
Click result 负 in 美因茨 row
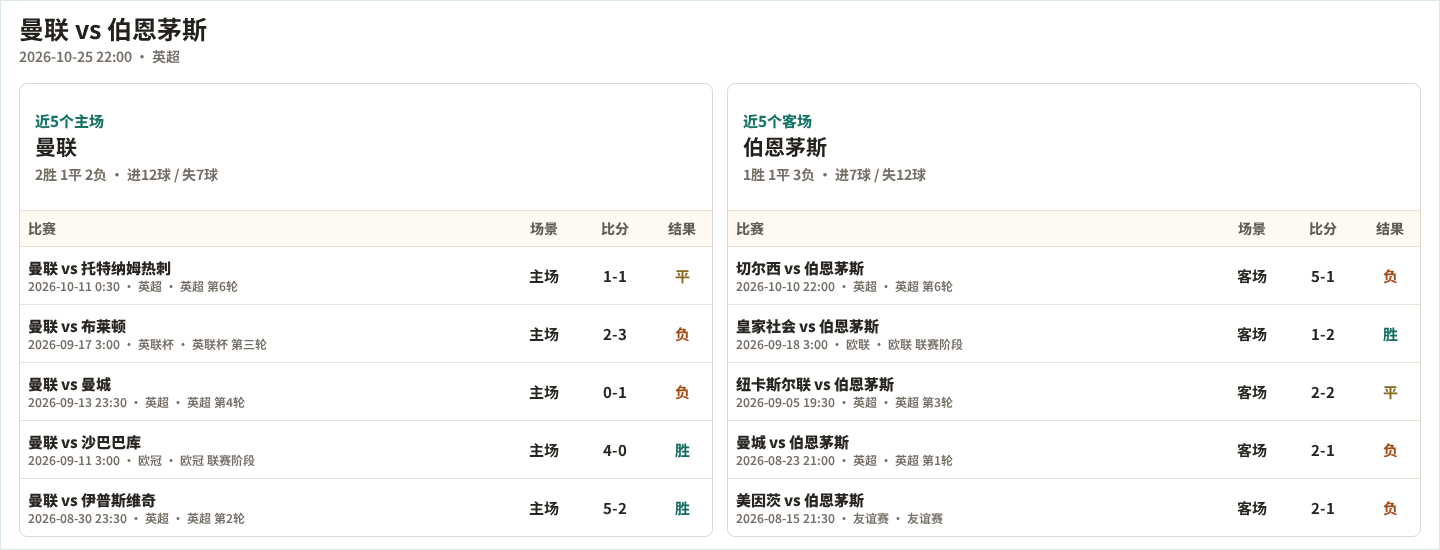(x=1390, y=508)
